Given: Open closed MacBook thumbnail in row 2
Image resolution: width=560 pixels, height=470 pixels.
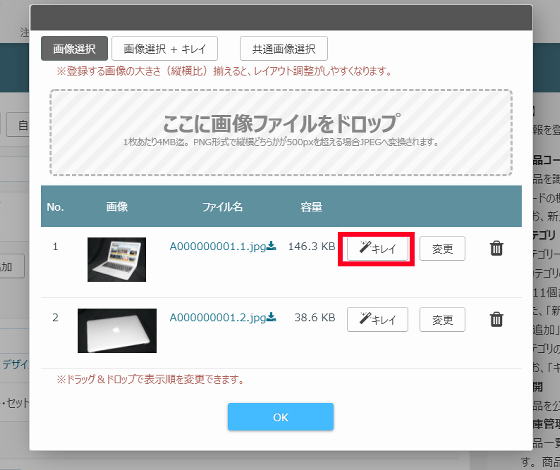Looking at the screenshot, I should pos(117,331).
